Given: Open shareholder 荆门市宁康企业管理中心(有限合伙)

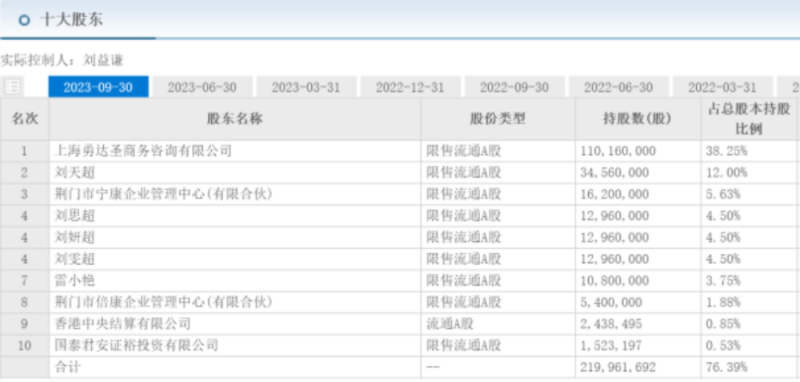Looking at the screenshot, I should [x=164, y=194].
